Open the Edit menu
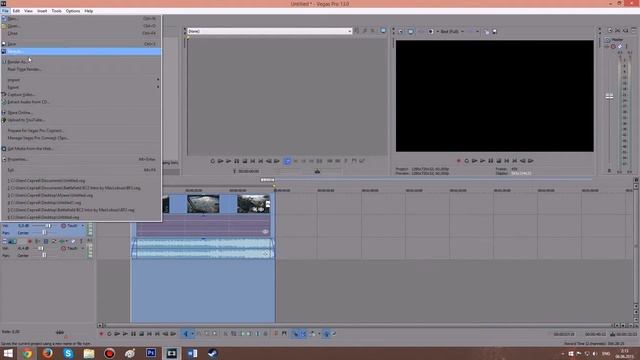Screen dimensions: 640x360 [x=16, y=11]
